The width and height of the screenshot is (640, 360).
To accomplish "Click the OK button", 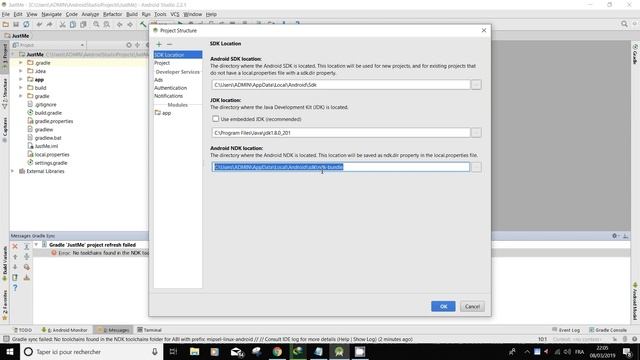I will coord(443,306).
